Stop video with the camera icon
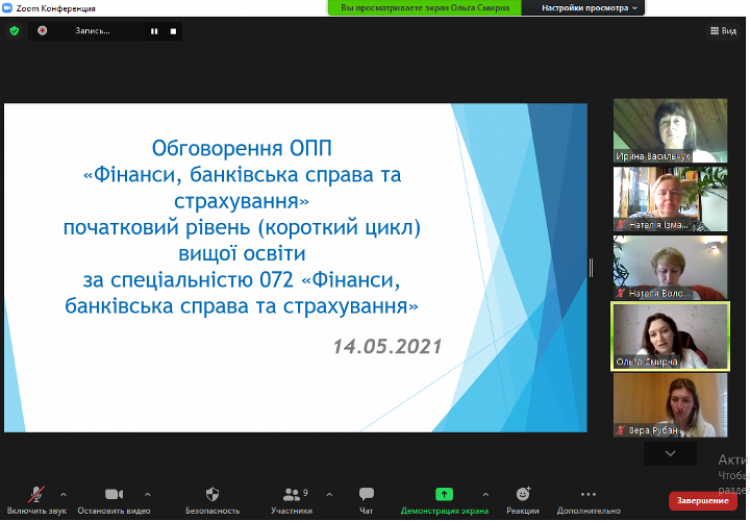This screenshot has width=750, height=521. click(113, 495)
